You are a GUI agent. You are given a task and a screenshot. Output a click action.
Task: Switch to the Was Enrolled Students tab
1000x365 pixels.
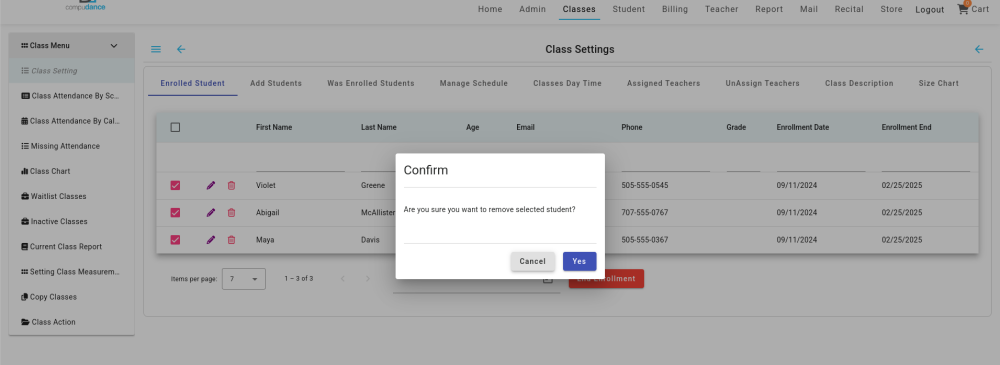click(x=371, y=84)
